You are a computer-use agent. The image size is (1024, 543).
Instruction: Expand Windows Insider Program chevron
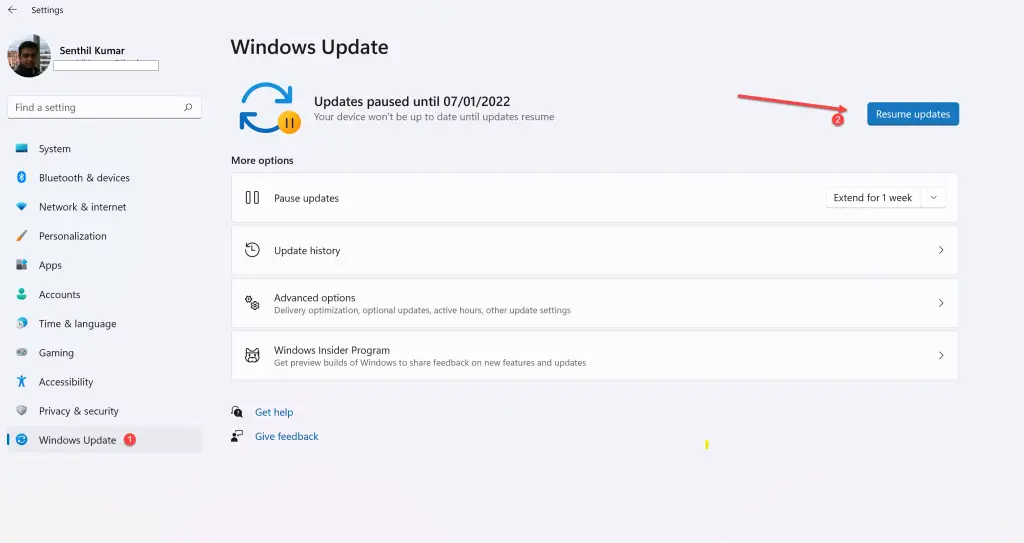(940, 355)
